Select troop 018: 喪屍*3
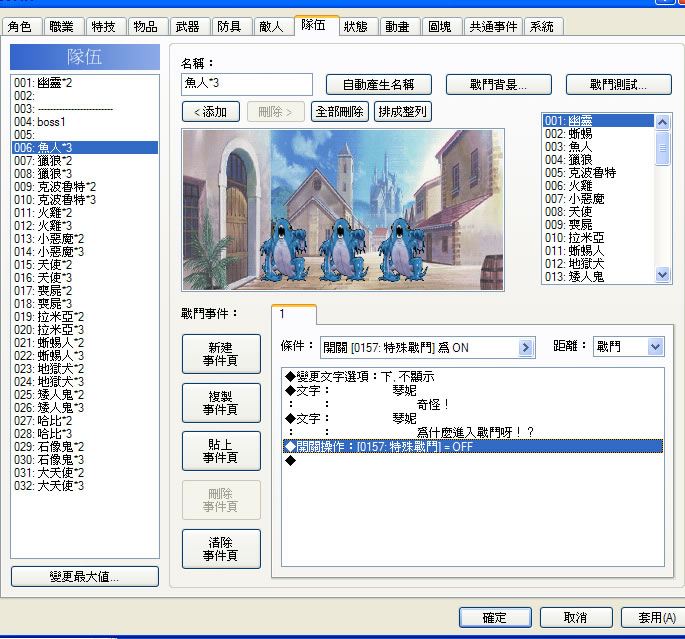The height and width of the screenshot is (639, 685). (x=85, y=304)
